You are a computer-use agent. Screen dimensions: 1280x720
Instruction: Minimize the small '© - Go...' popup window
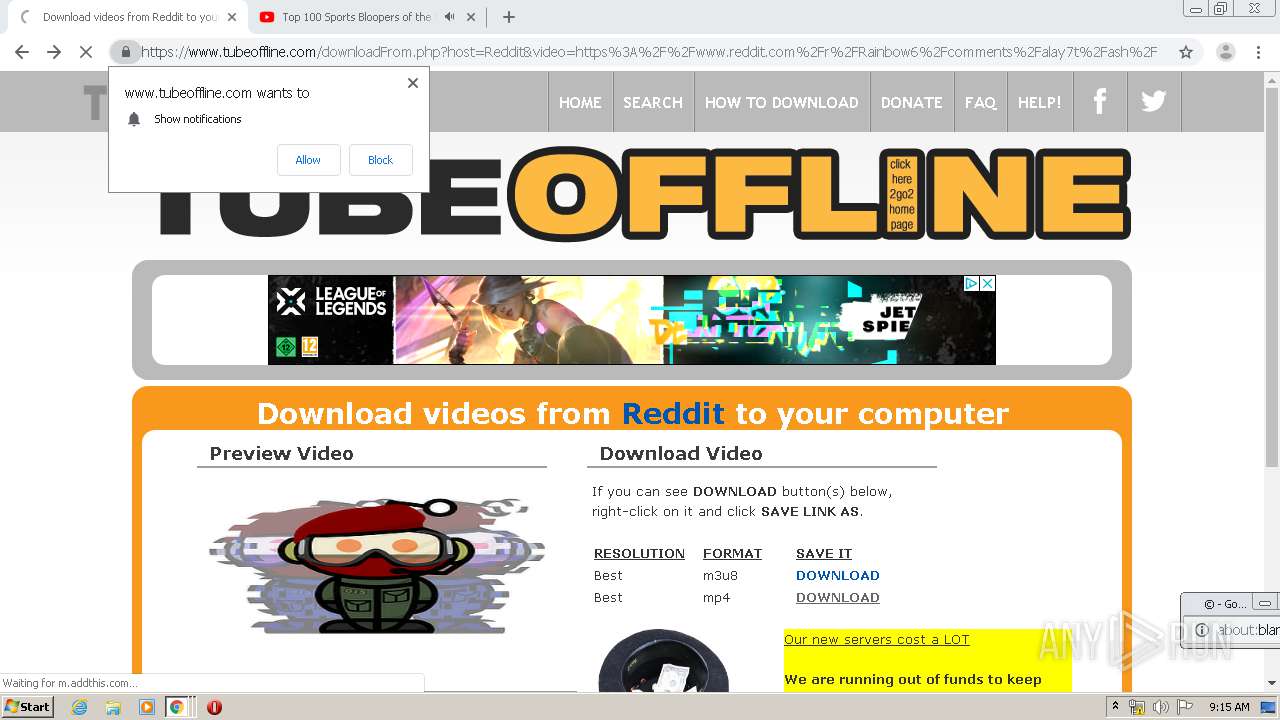pyautogui.click(x=1265, y=604)
